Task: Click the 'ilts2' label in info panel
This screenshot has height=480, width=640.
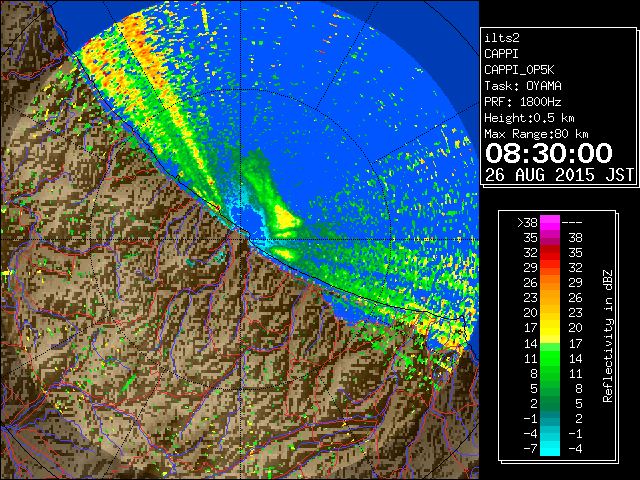Action: pos(502,38)
